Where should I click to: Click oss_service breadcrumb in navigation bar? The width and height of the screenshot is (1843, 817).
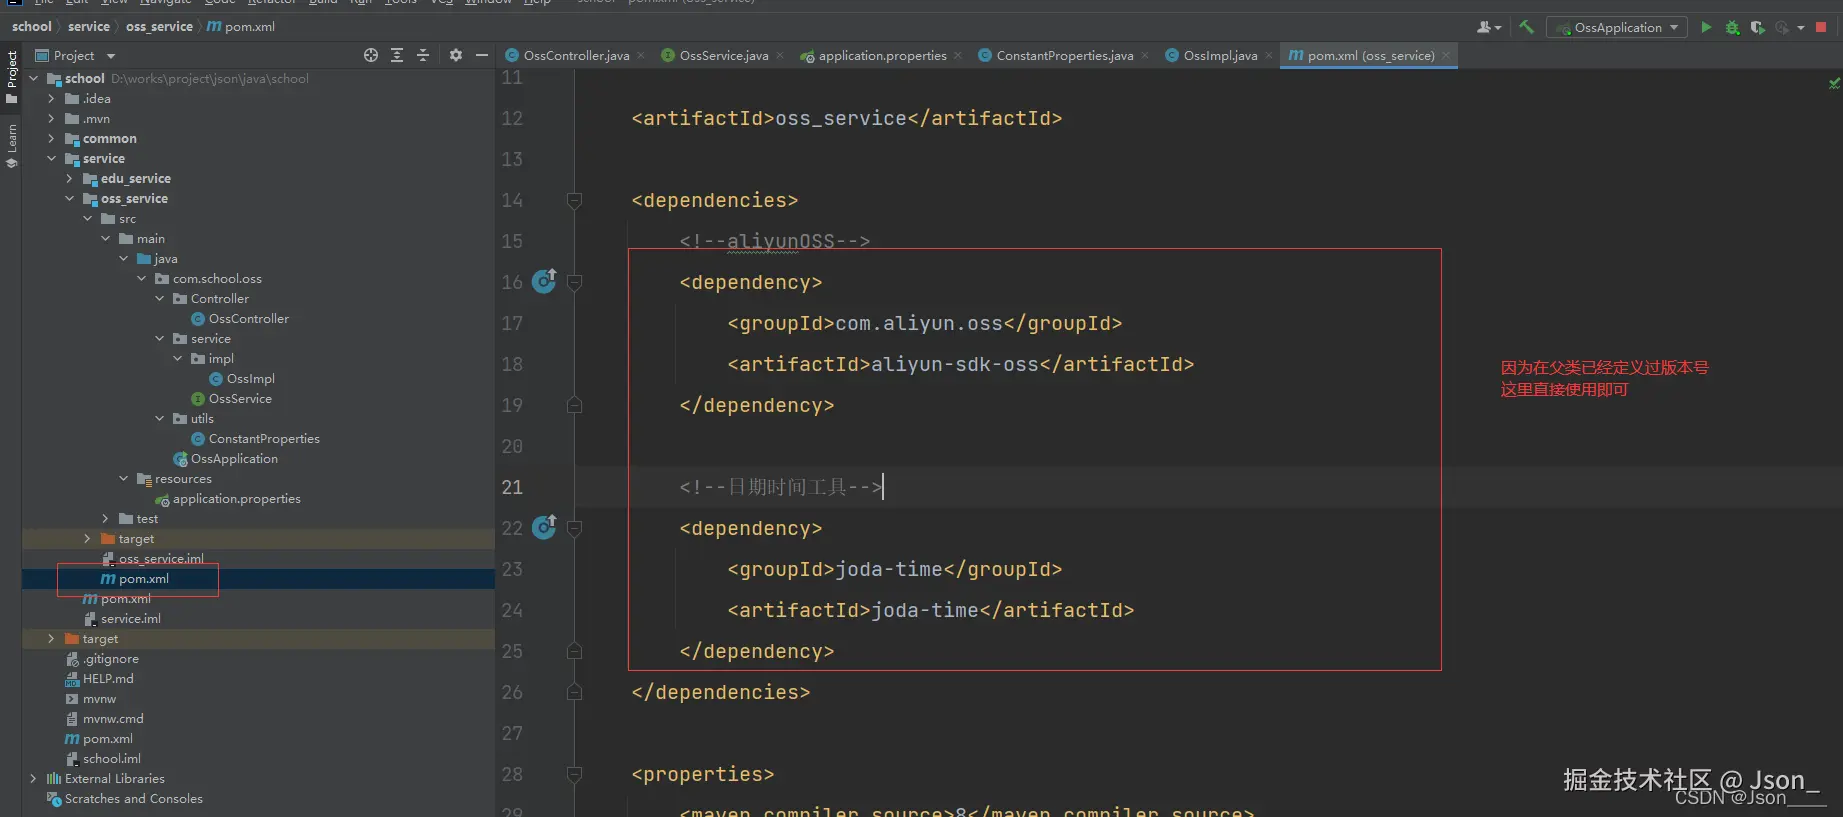[159, 27]
